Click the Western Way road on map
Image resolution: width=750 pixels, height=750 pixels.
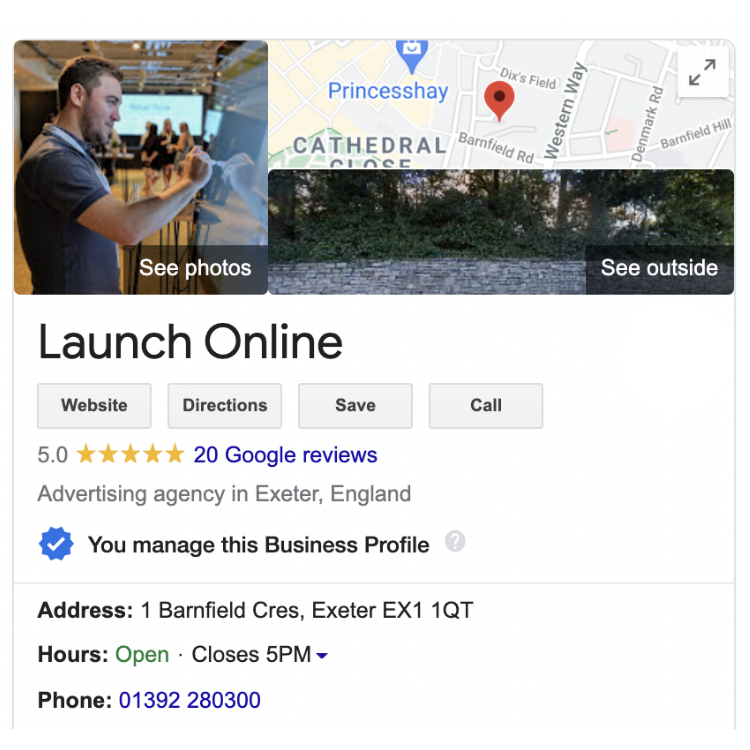(x=565, y=110)
